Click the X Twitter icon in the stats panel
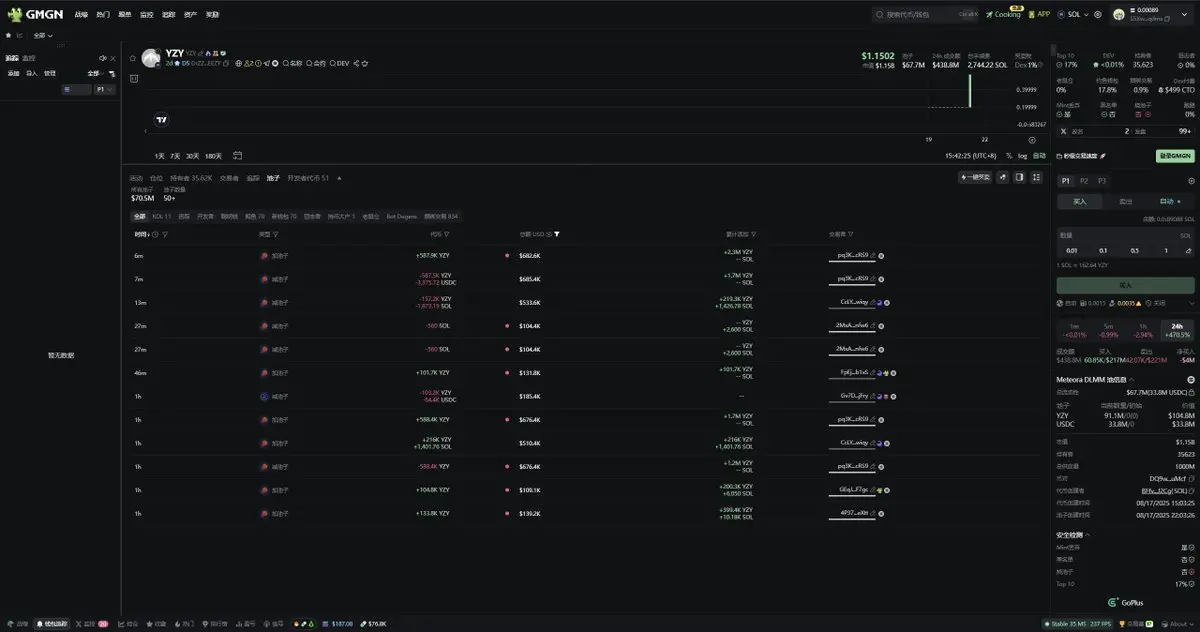 pos(1064,131)
